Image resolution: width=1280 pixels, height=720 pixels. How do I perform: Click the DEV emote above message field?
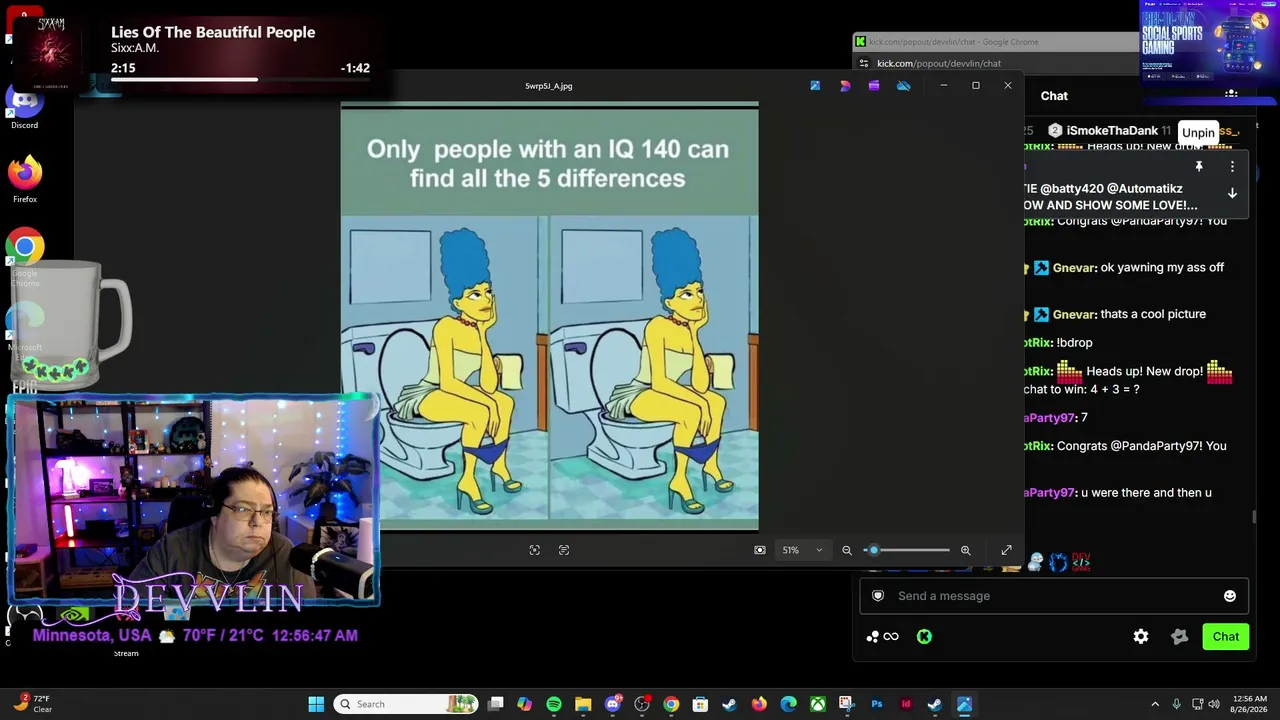click(x=1080, y=562)
